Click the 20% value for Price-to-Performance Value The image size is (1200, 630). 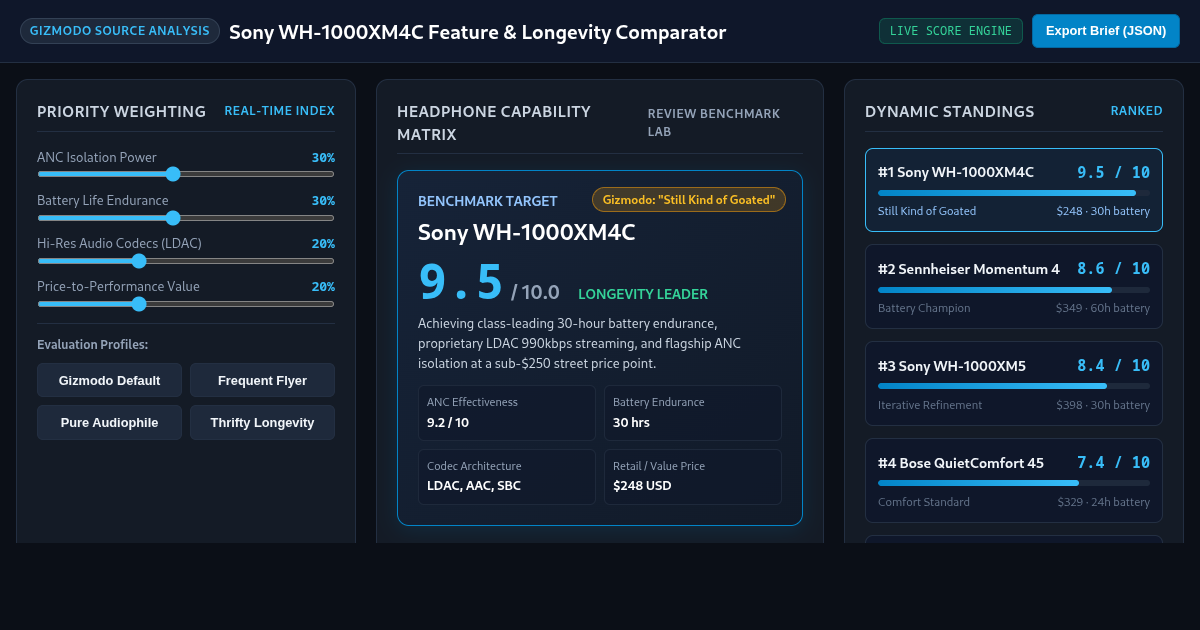(323, 287)
